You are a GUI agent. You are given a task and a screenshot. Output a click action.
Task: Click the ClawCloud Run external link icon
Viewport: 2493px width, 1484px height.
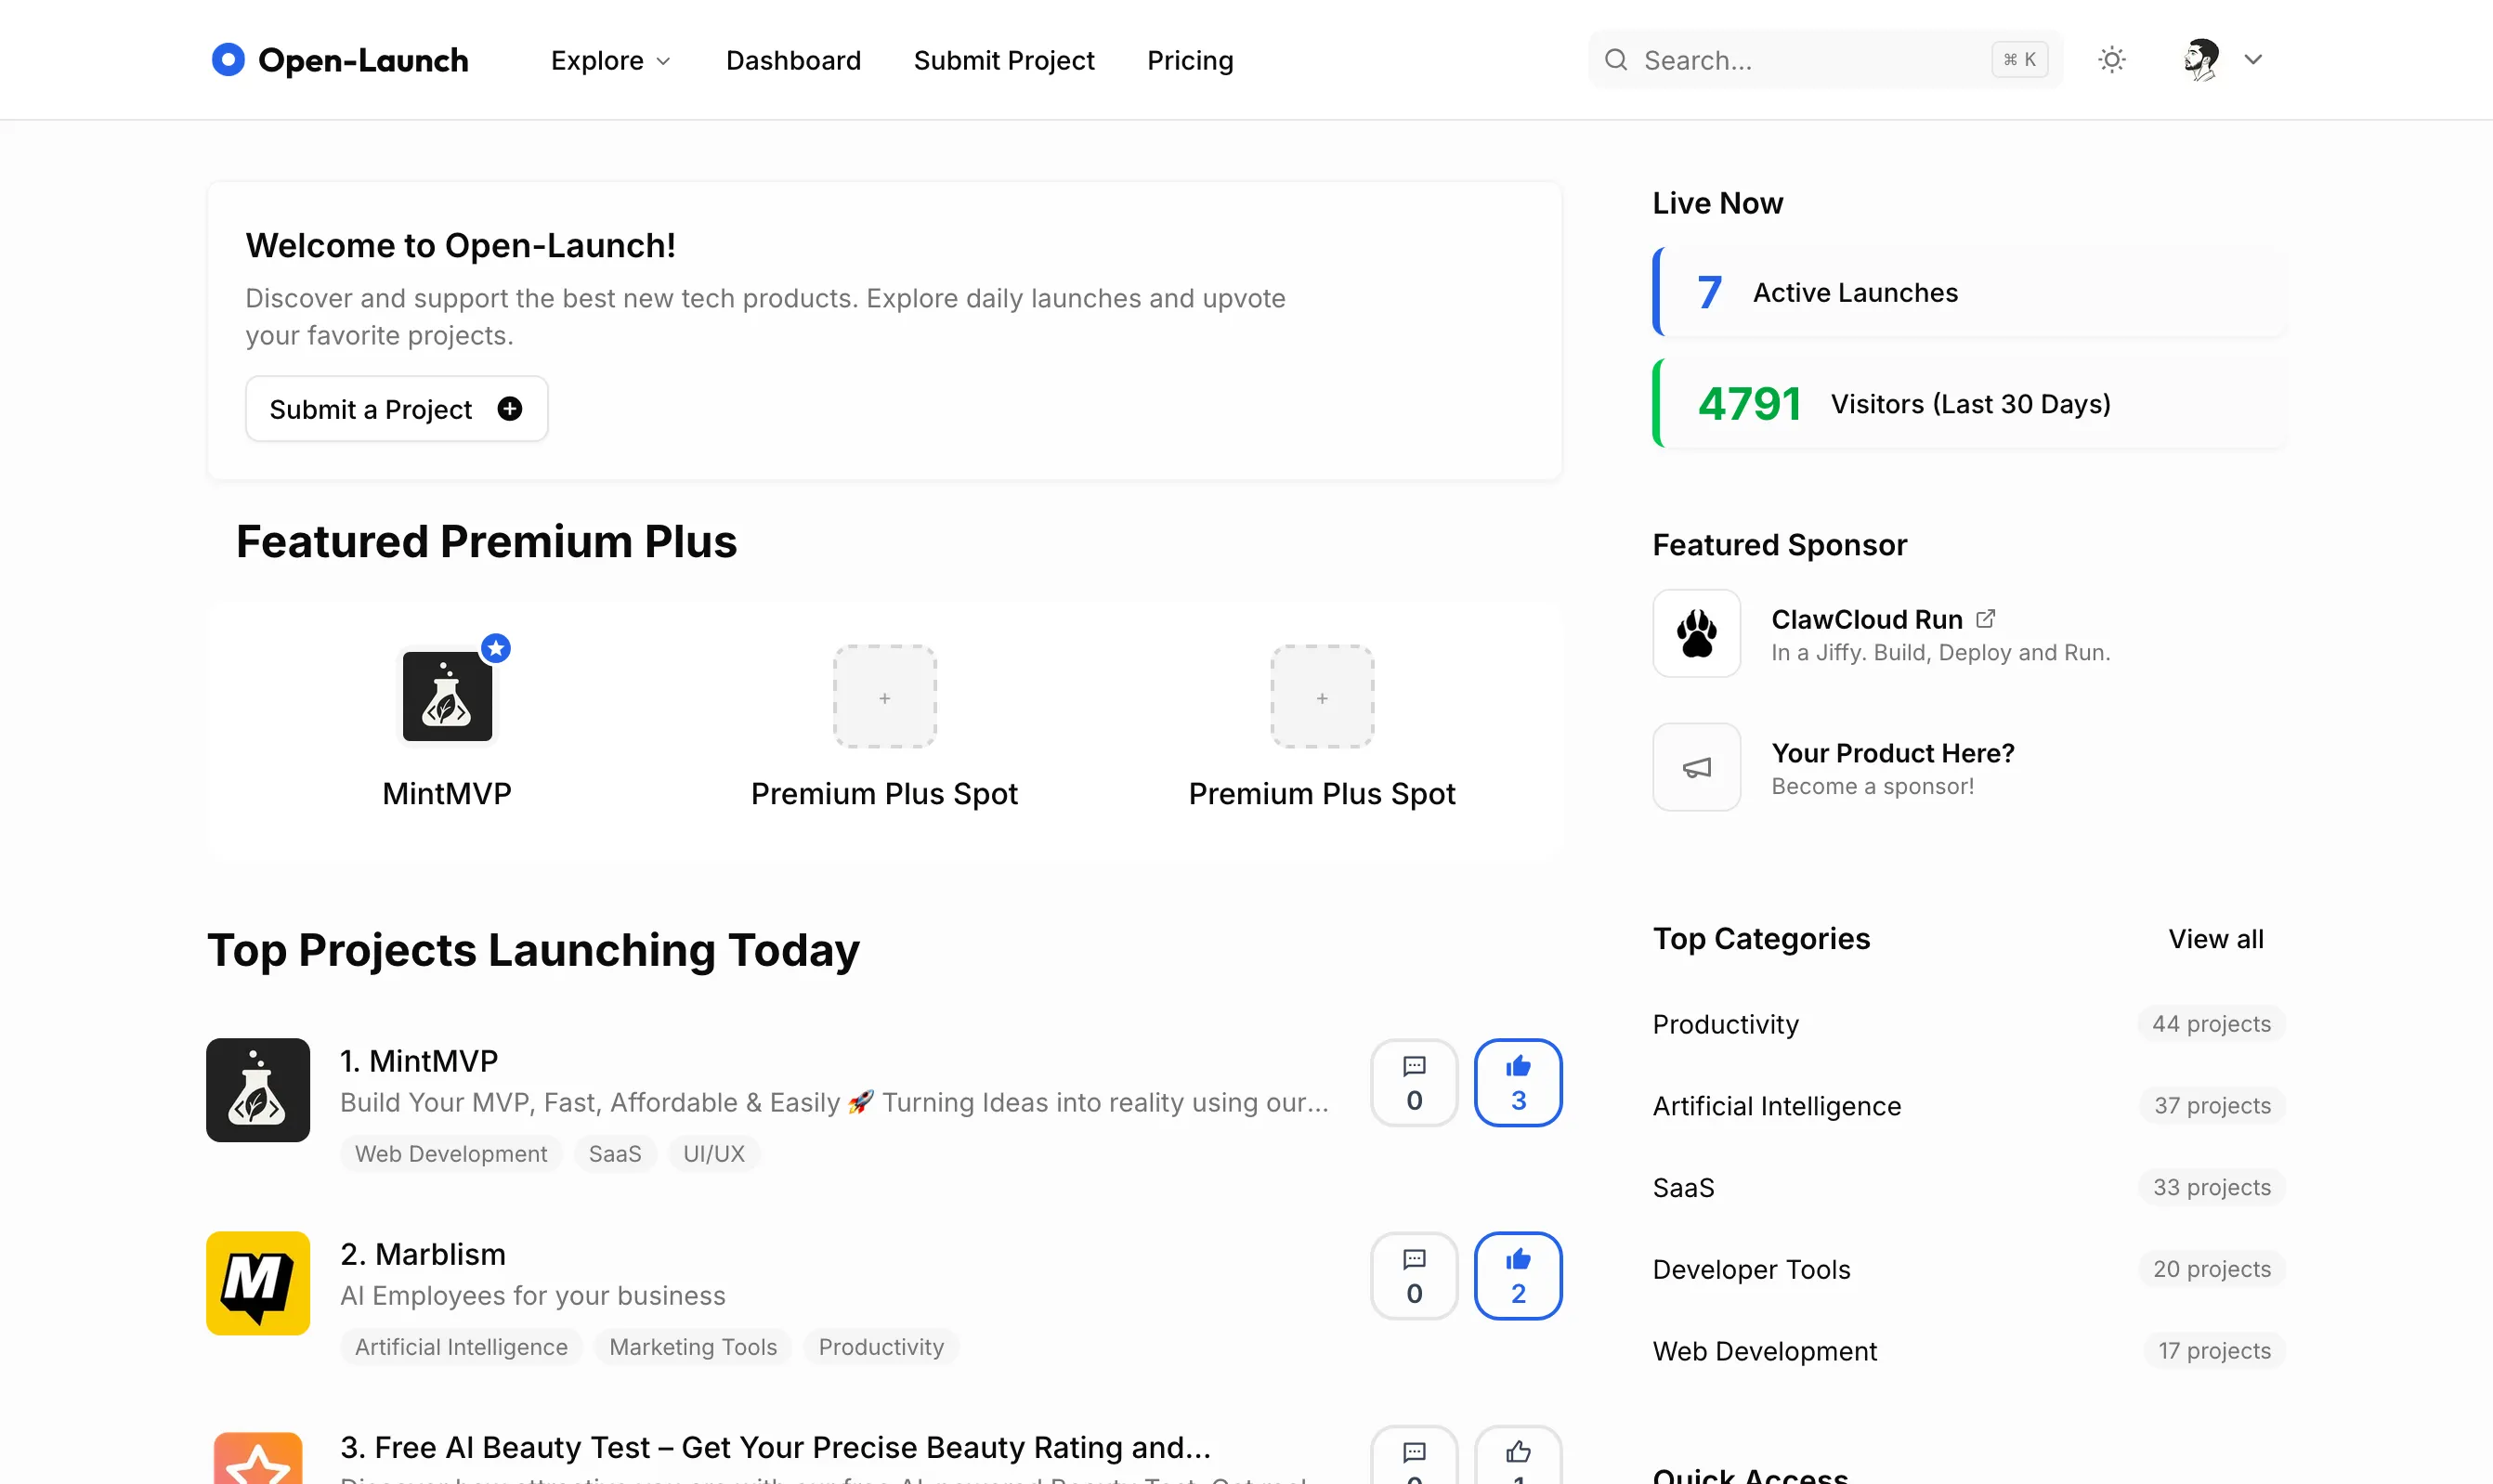[x=1986, y=619]
